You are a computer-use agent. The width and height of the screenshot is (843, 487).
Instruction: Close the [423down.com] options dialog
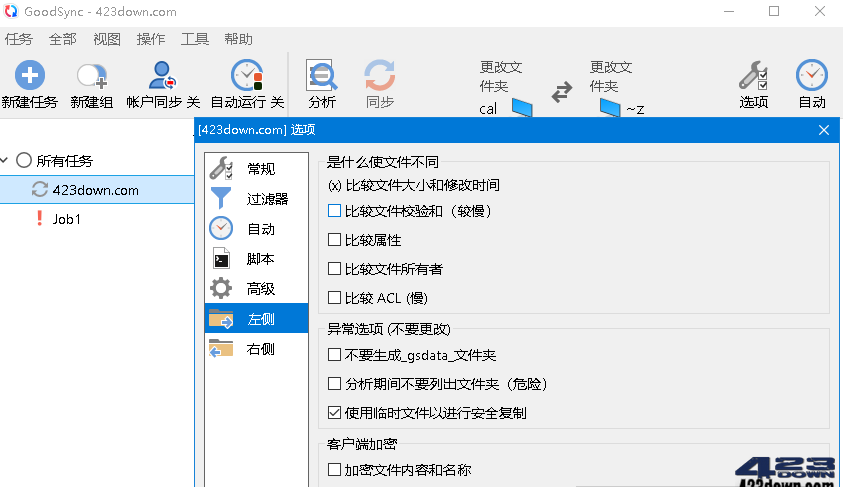(824, 130)
